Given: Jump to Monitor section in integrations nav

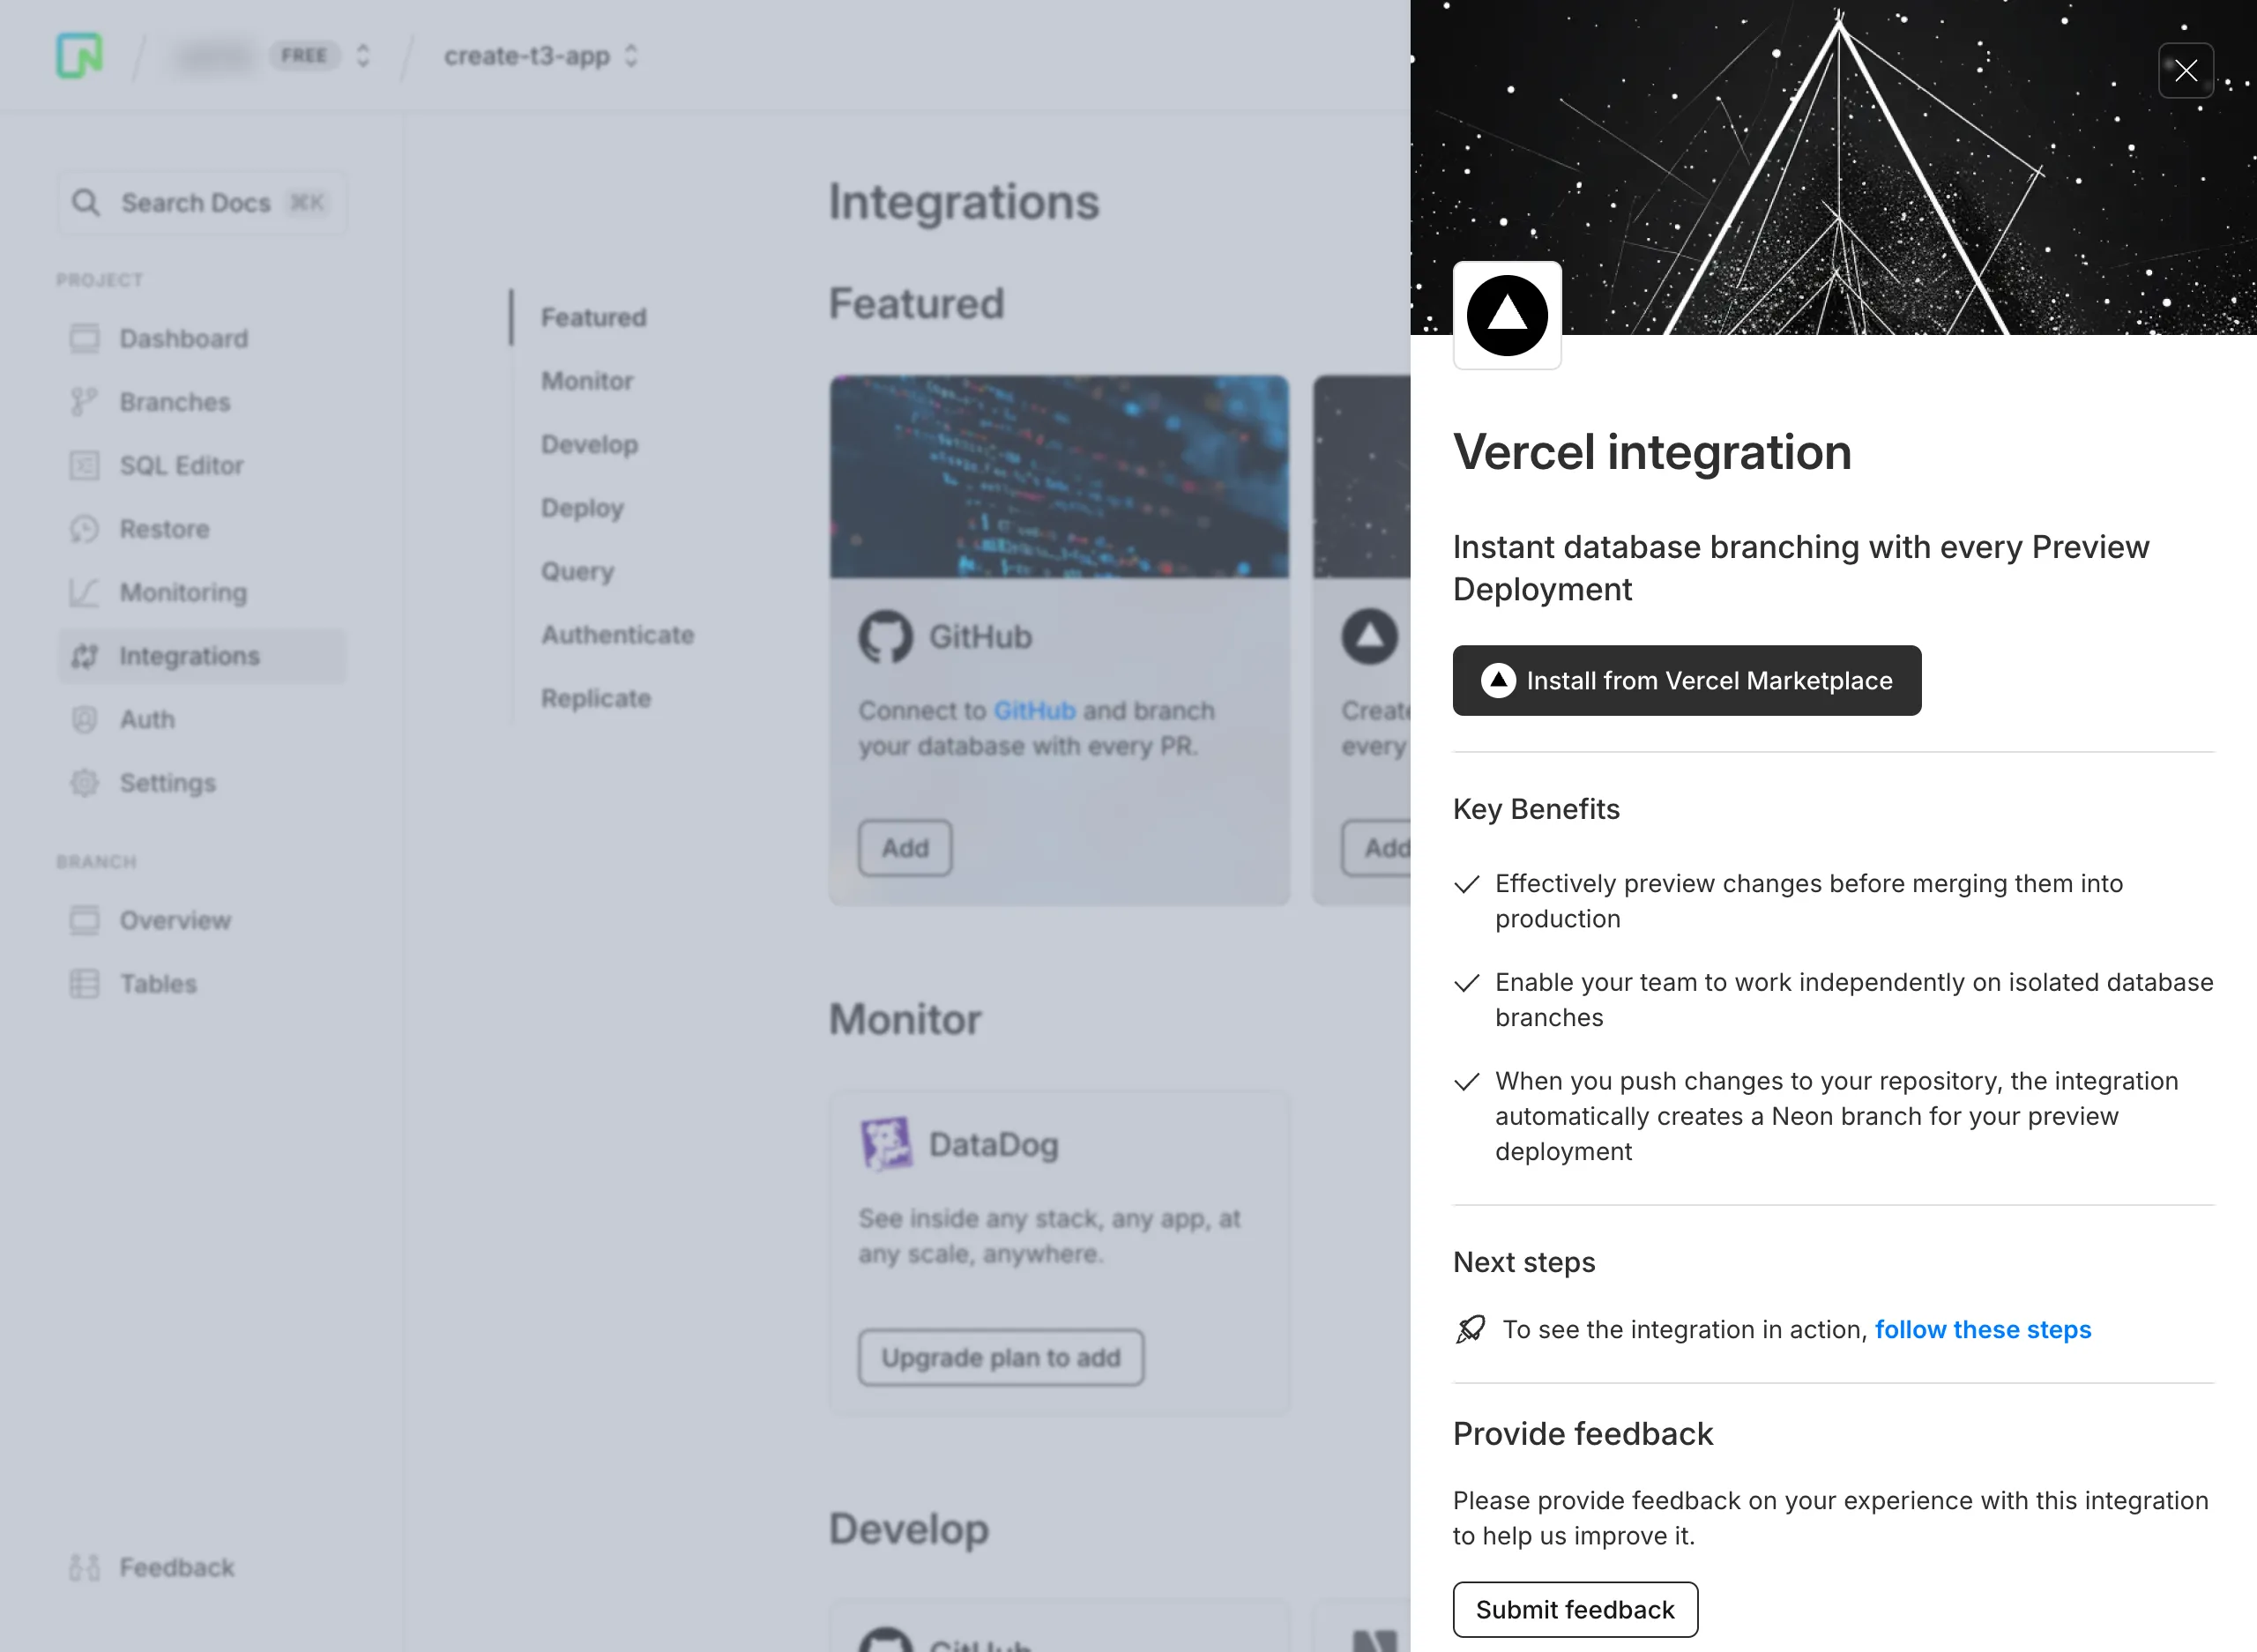Looking at the screenshot, I should 587,381.
